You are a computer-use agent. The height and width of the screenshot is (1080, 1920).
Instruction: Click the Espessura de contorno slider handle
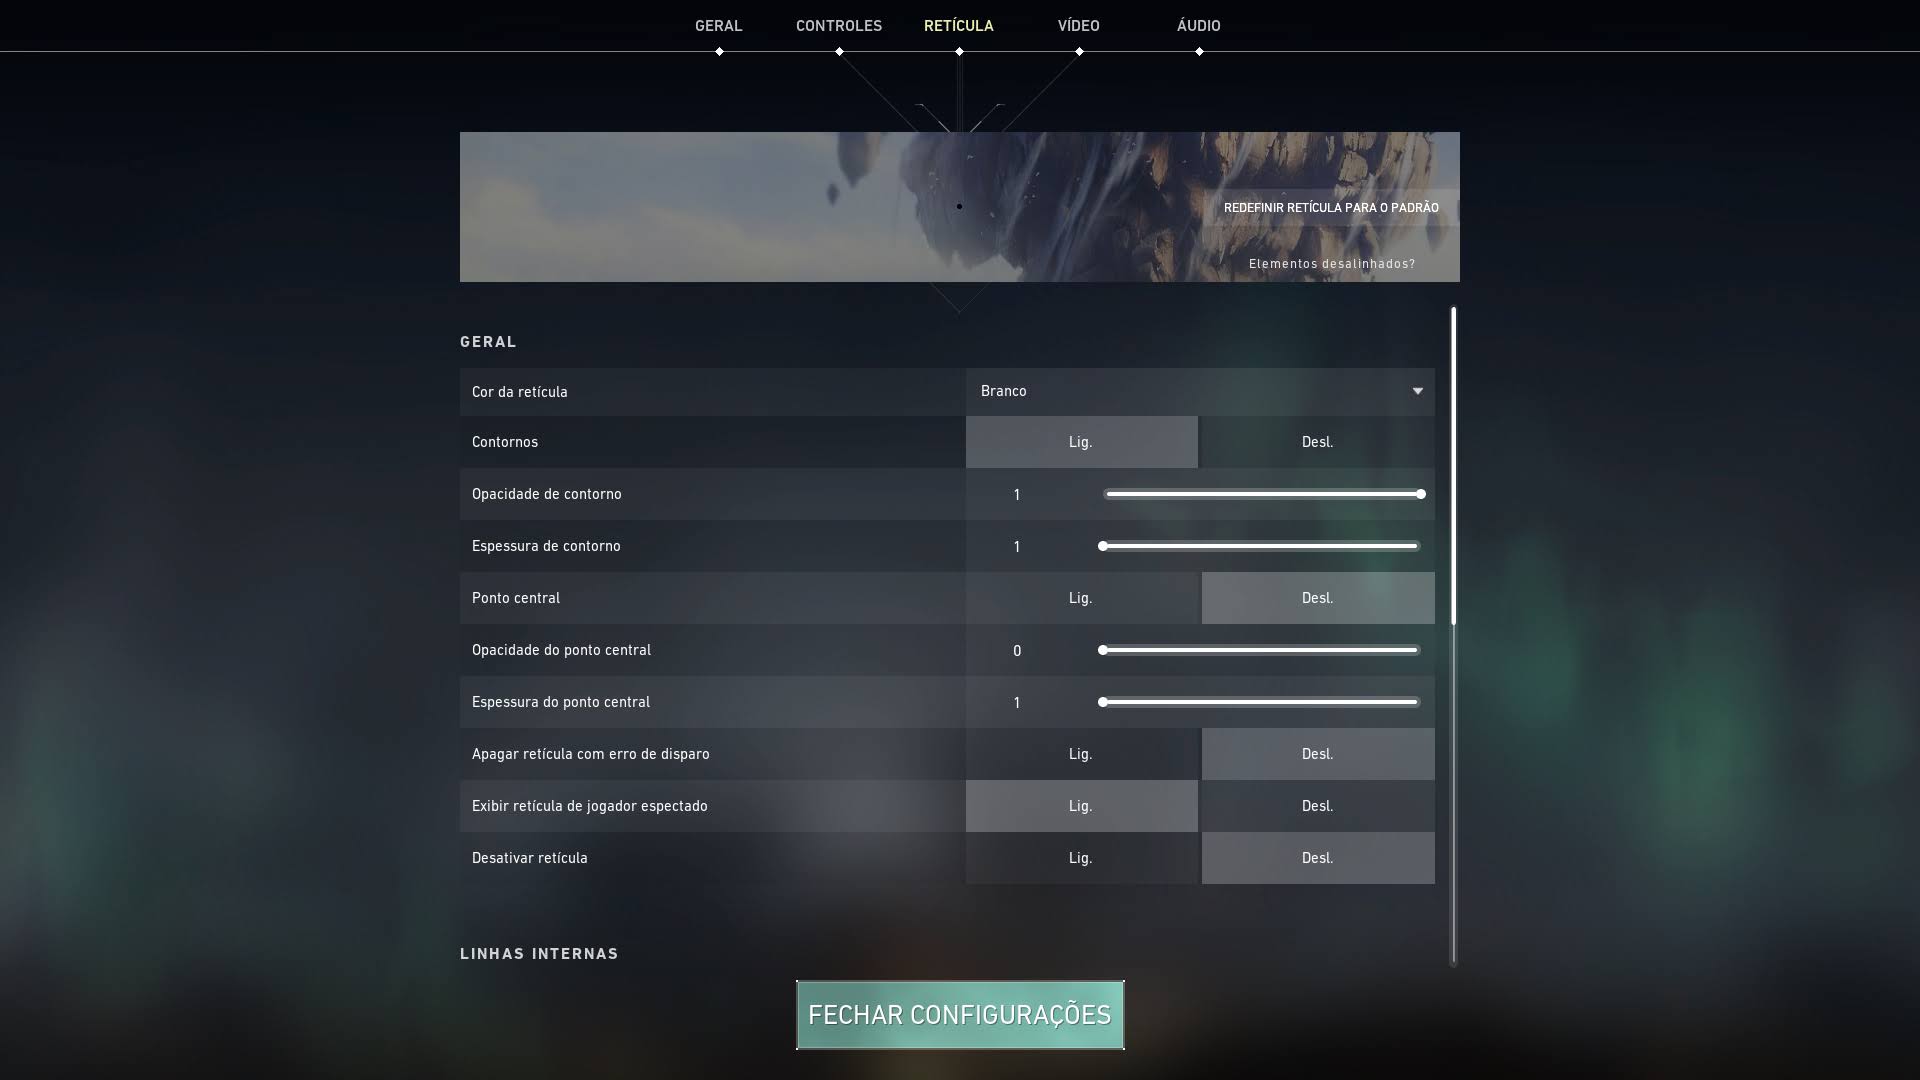[x=1102, y=545]
